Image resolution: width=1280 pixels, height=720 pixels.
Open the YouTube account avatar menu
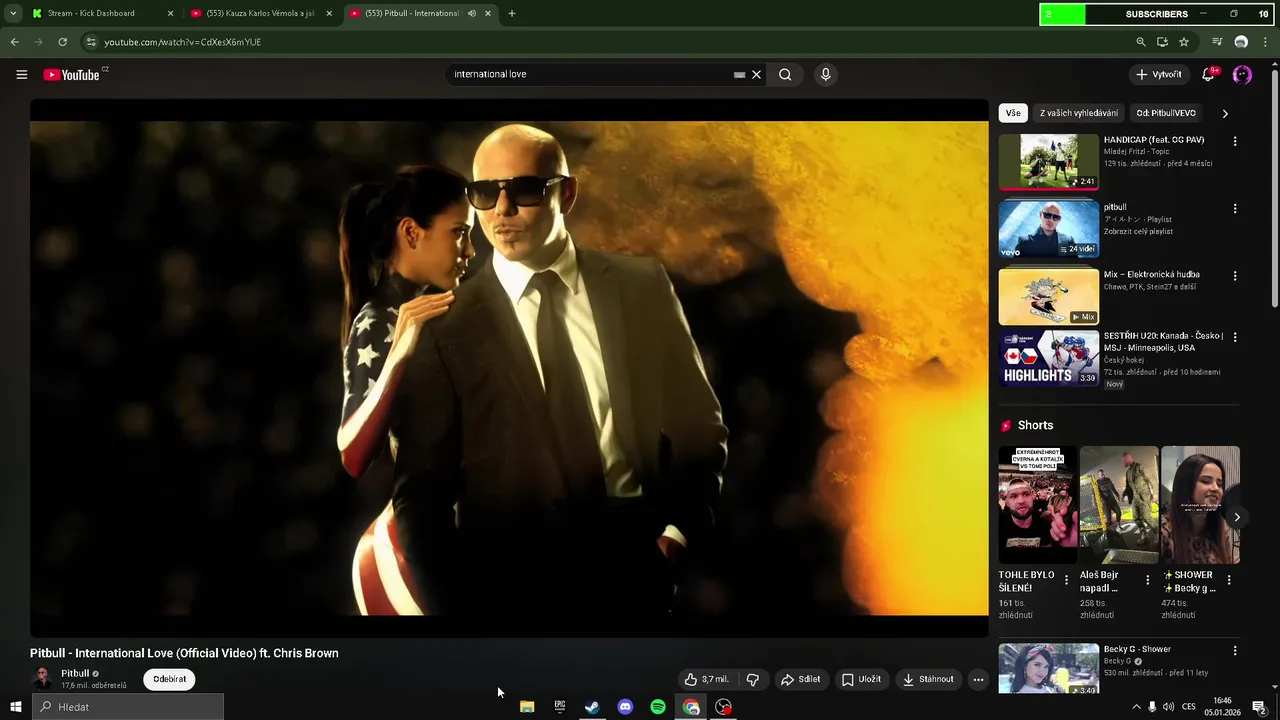(1242, 74)
